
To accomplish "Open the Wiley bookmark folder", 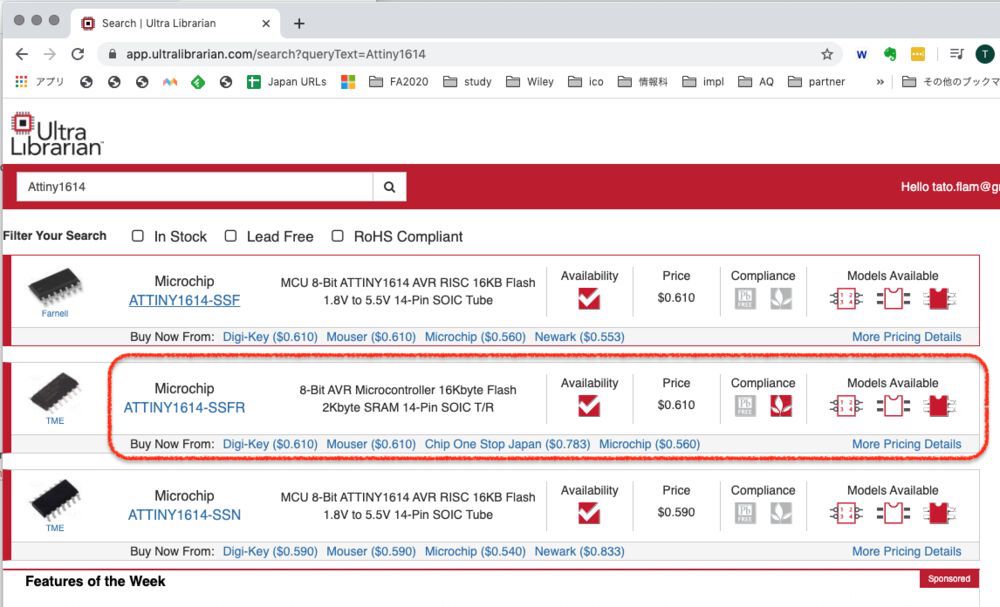I will point(530,82).
